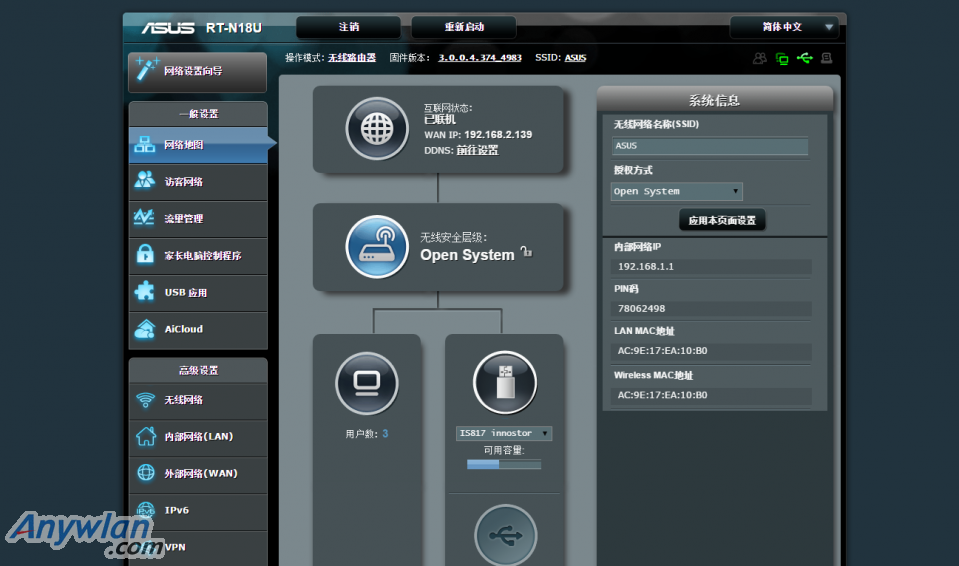Viewport: 959px width, 566px height.
Task: Click the open padlock security icon
Action: [526, 251]
